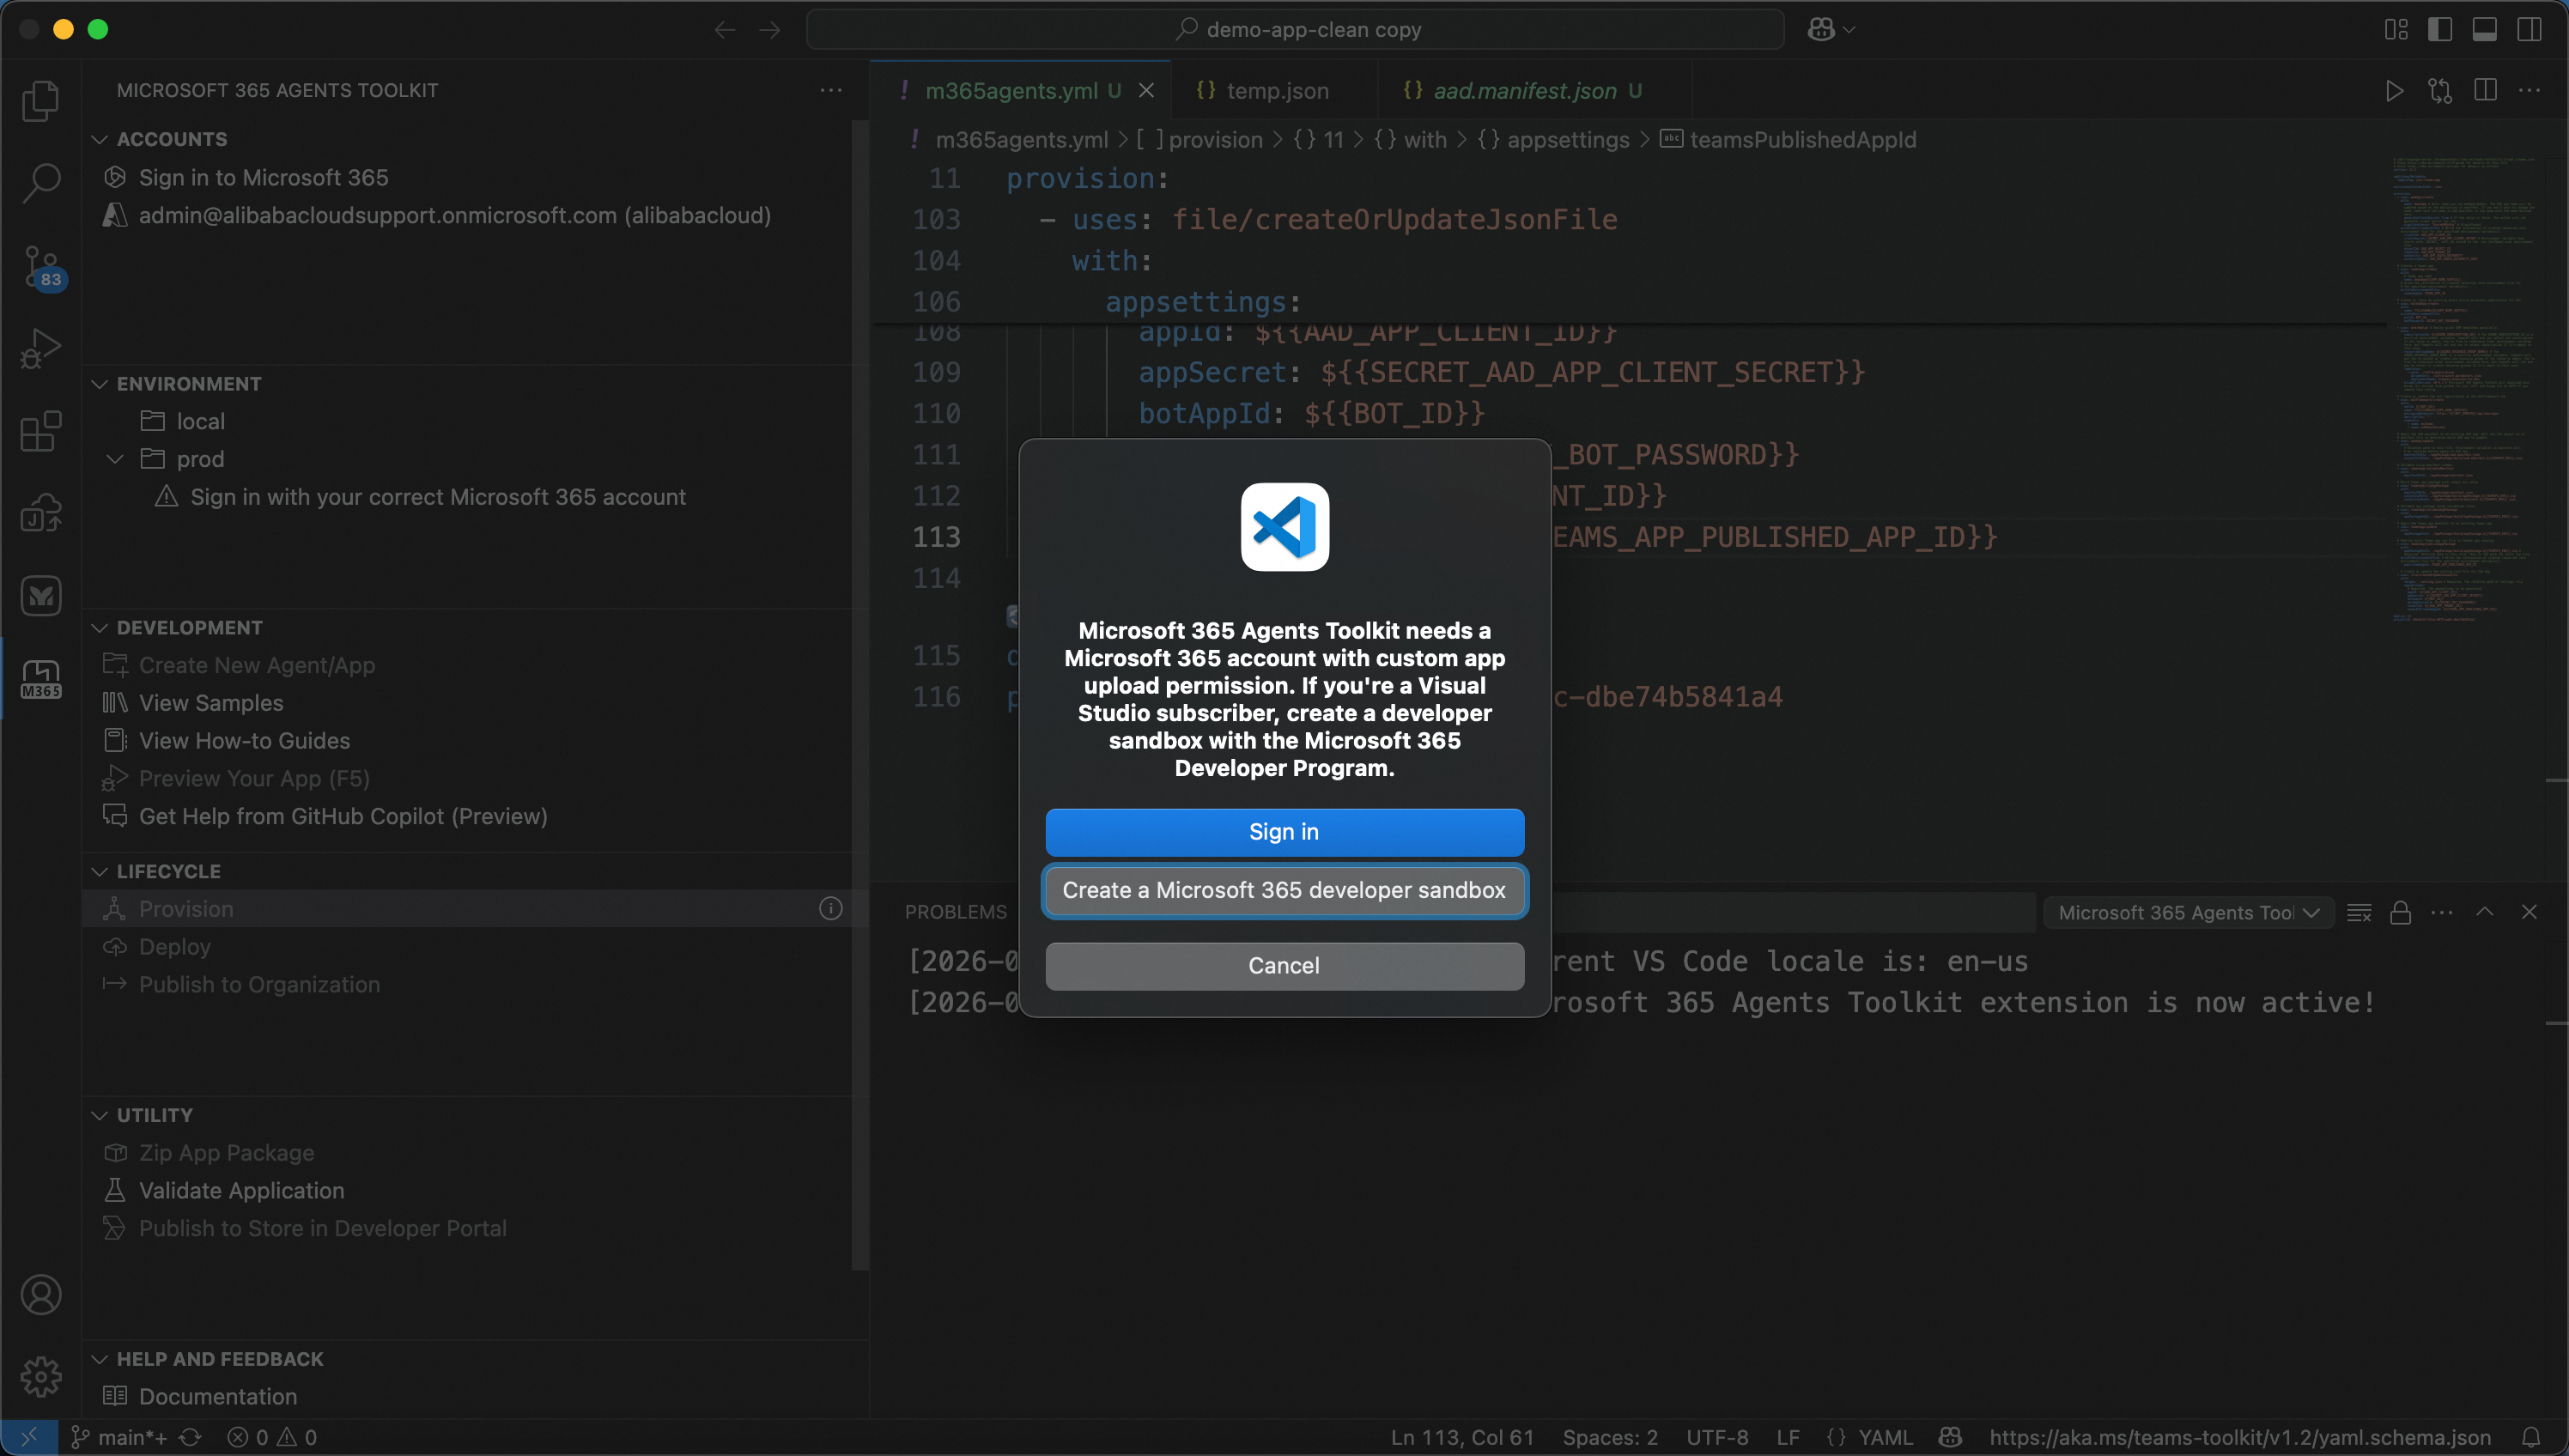
Task: Click the Copilot icon in title bar
Action: coord(1821,30)
